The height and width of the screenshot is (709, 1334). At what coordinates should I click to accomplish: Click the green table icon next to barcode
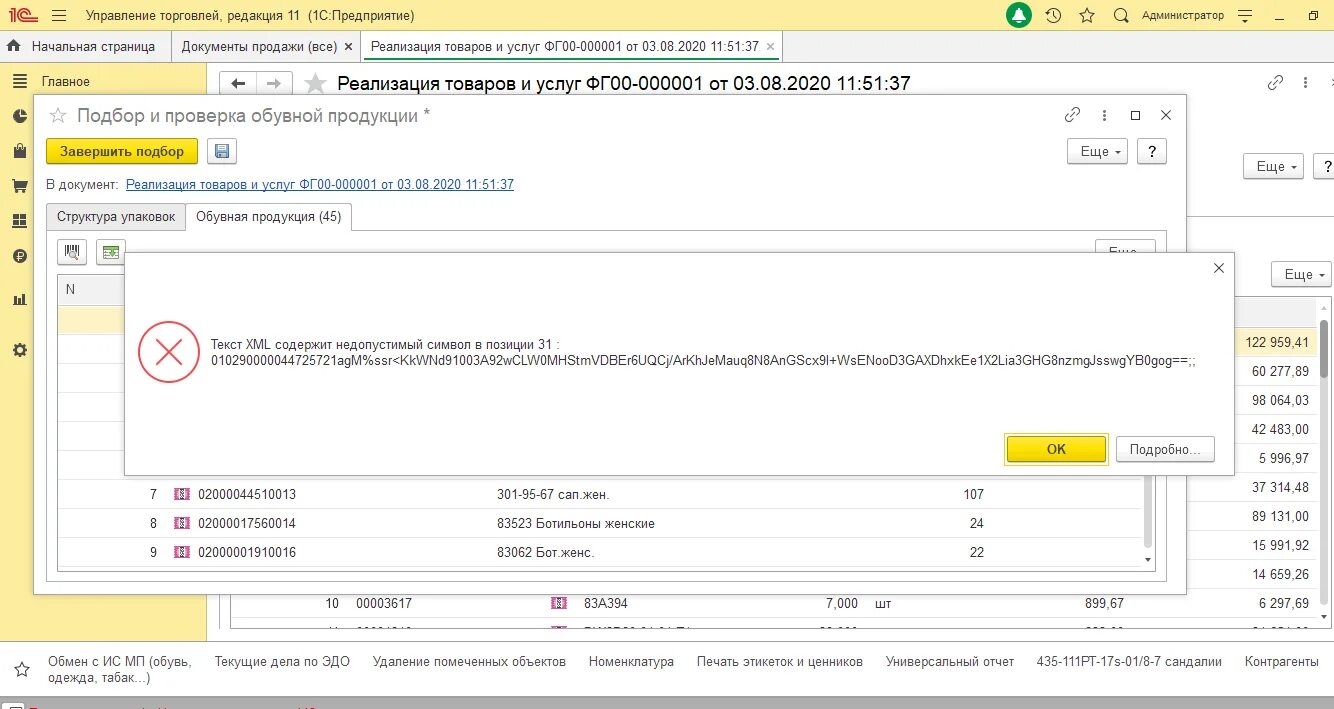pos(111,252)
